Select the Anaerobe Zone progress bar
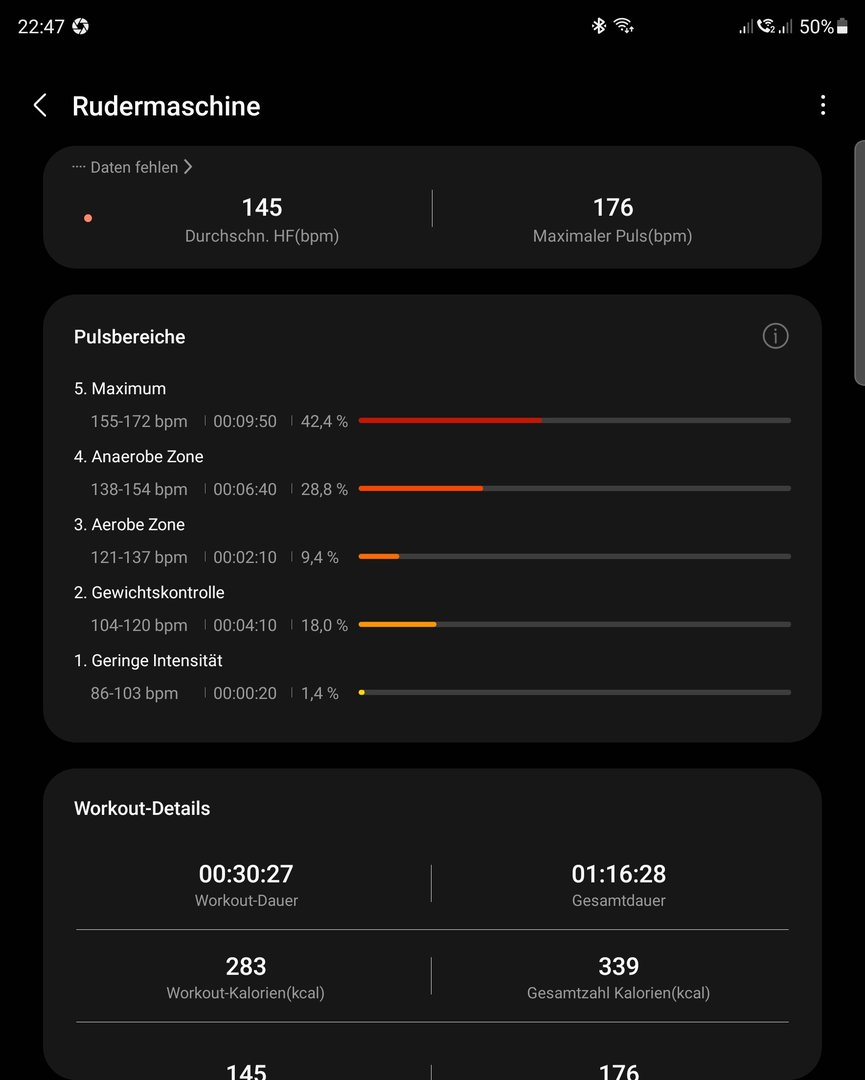The height and width of the screenshot is (1080, 865). (574, 488)
